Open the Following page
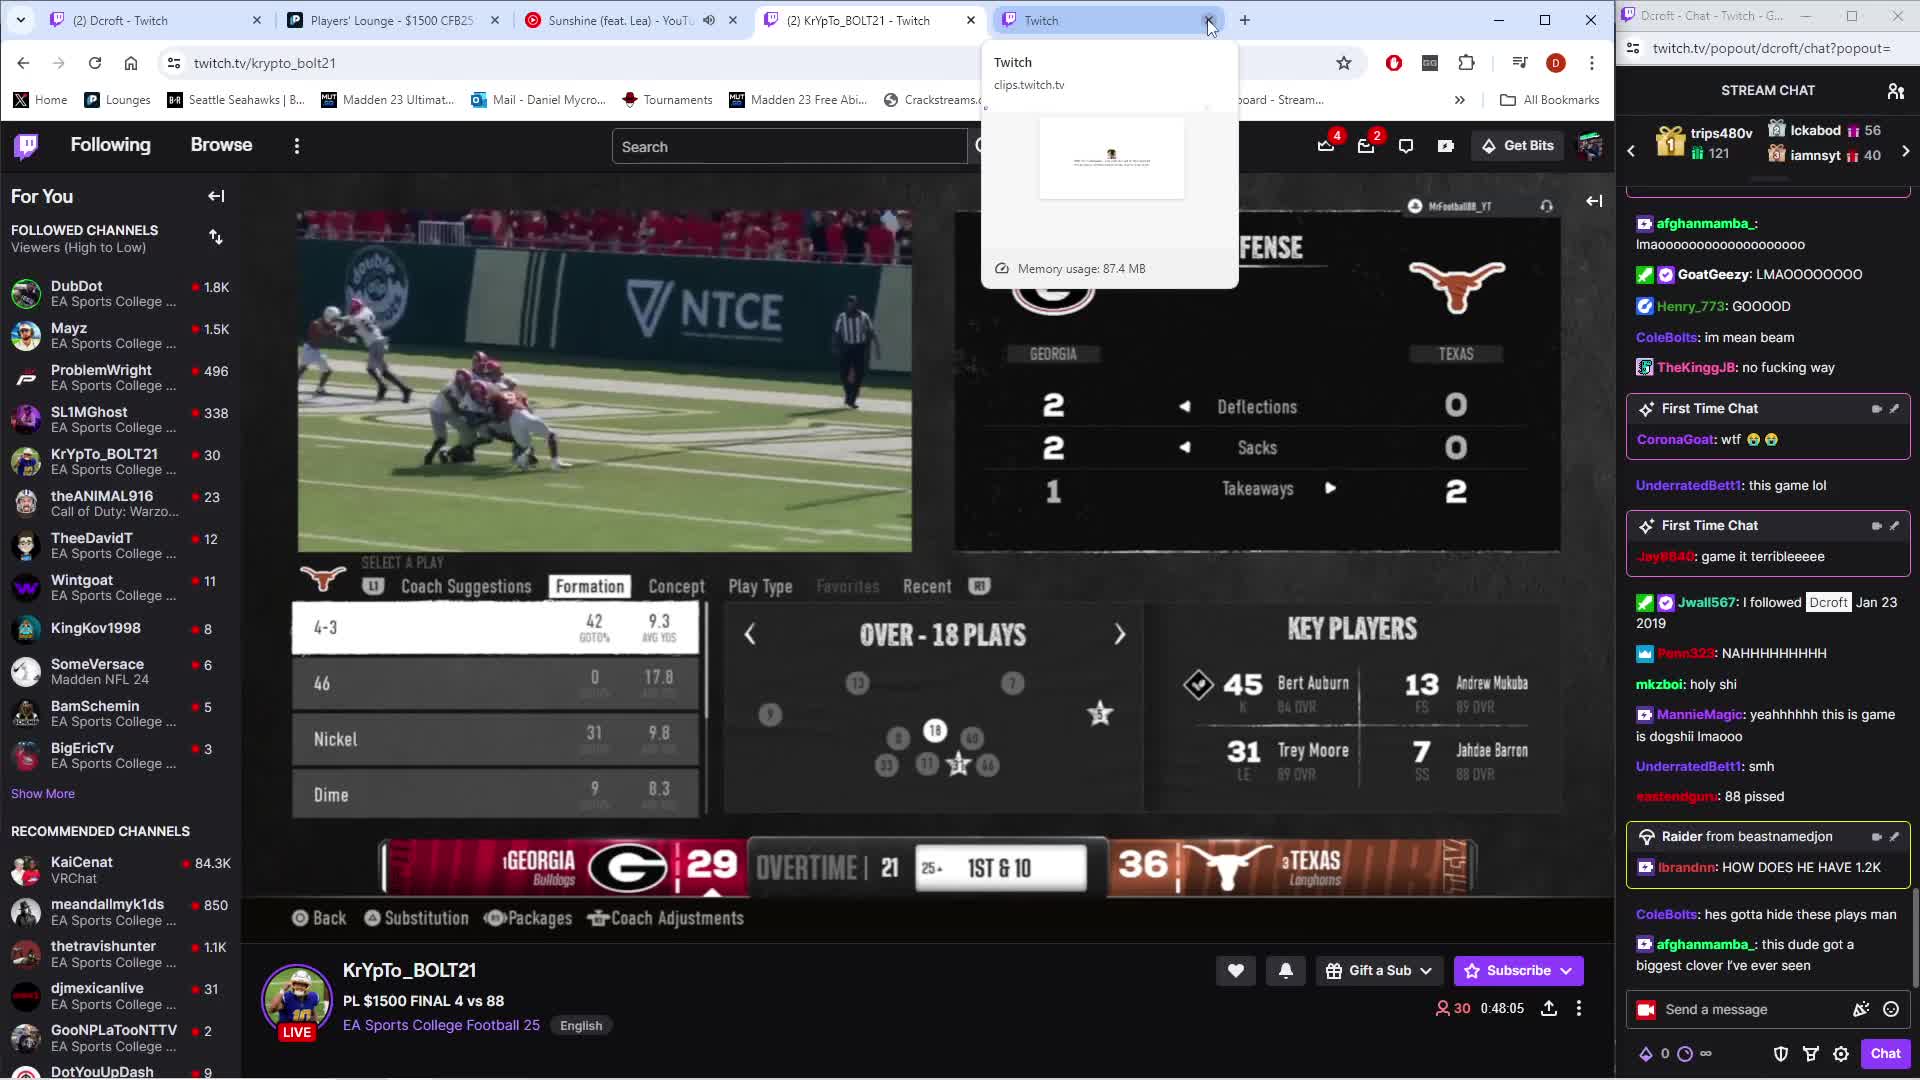1920x1080 pixels. [110, 146]
